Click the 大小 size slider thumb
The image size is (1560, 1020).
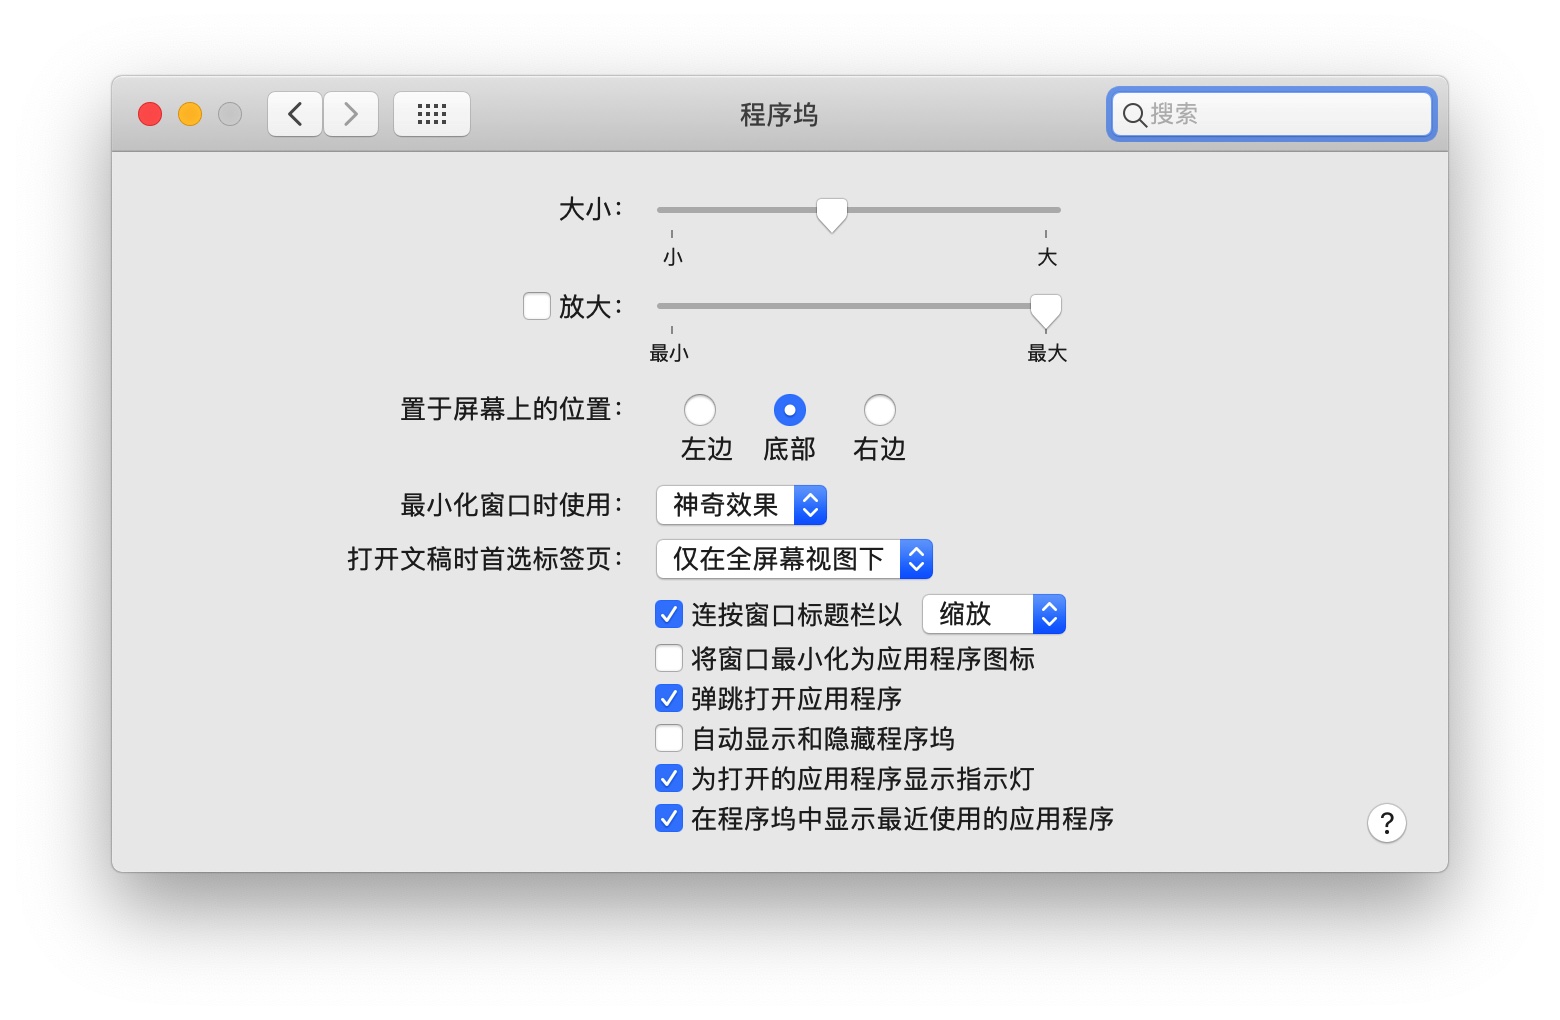coord(831,213)
